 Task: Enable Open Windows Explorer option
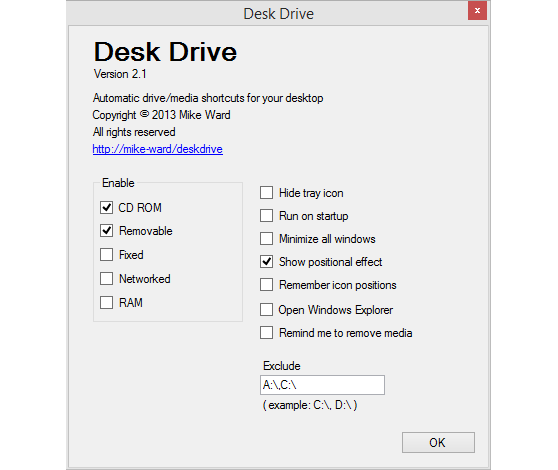click(x=267, y=310)
